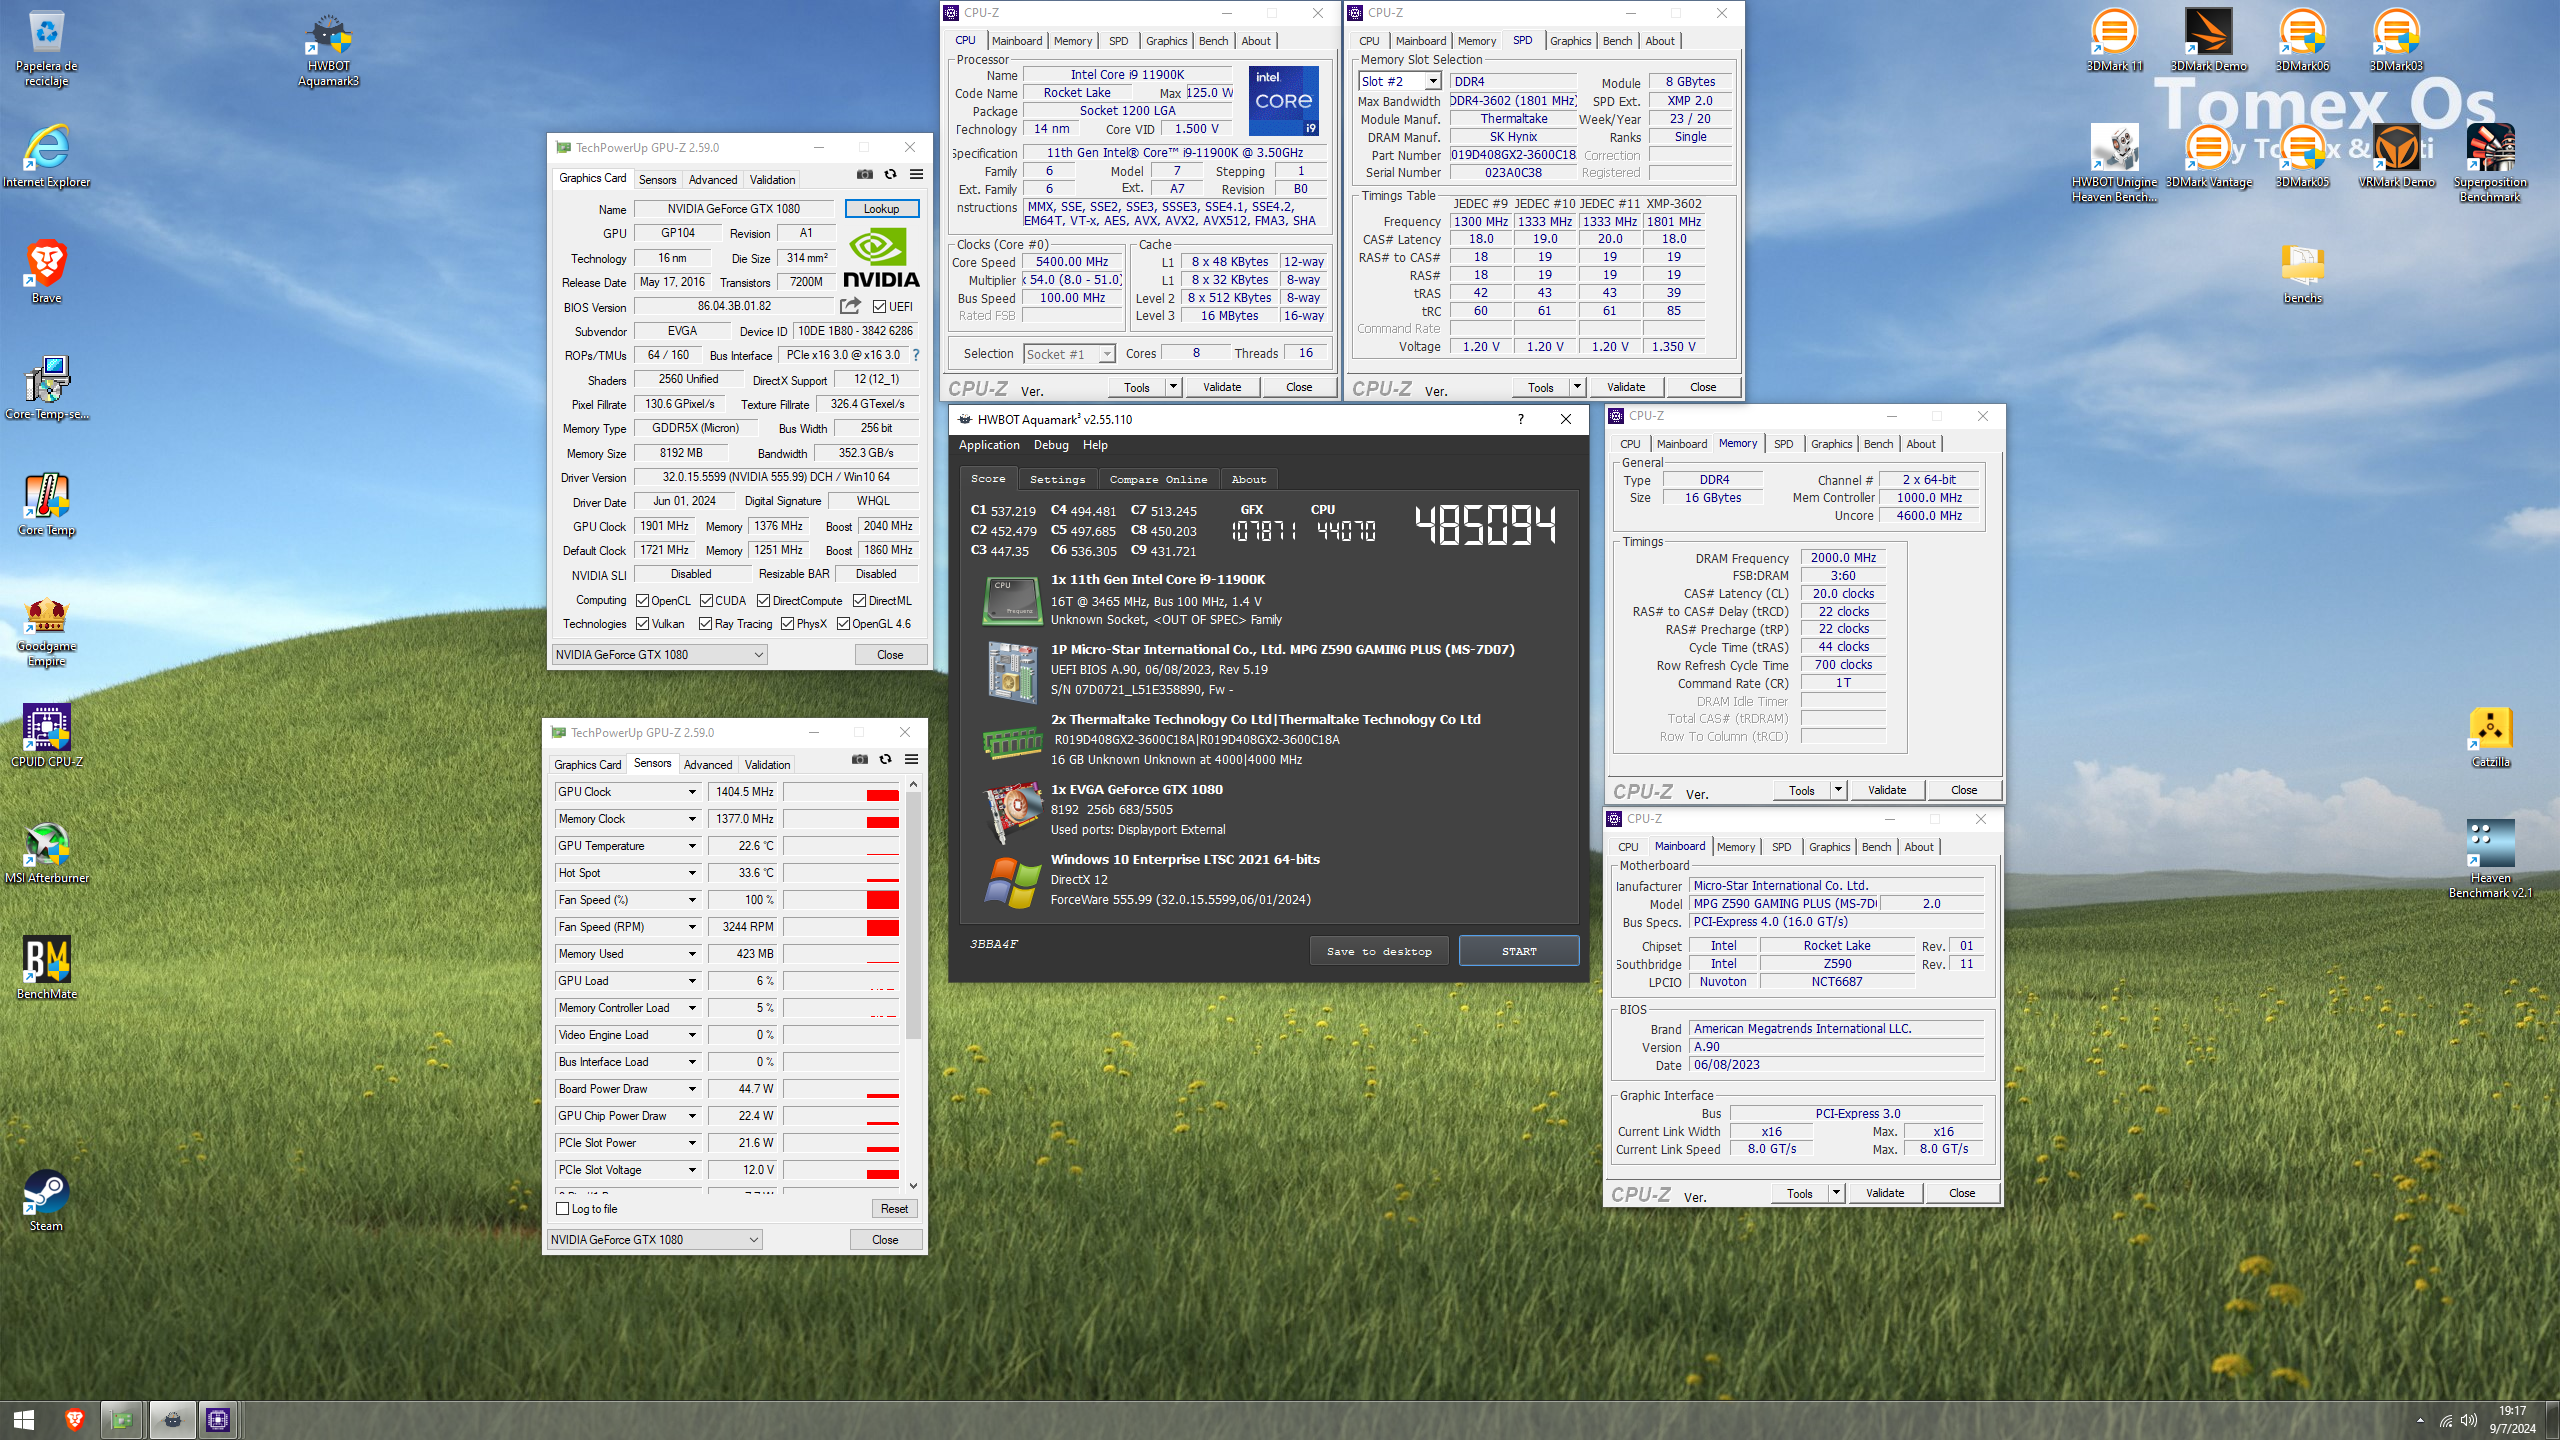Toggle DirectML checkbox in GPU-Z
2560x1440 pixels.
tap(859, 601)
